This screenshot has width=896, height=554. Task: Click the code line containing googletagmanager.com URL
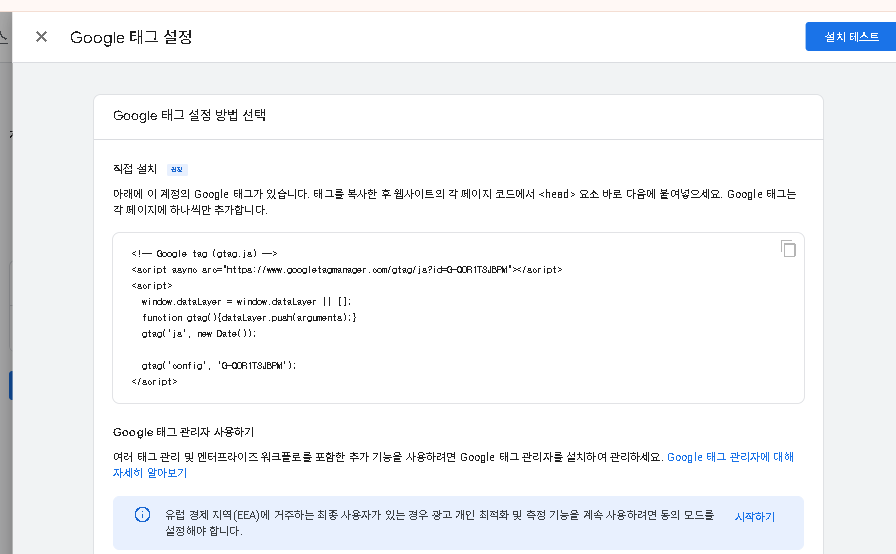[347, 270]
